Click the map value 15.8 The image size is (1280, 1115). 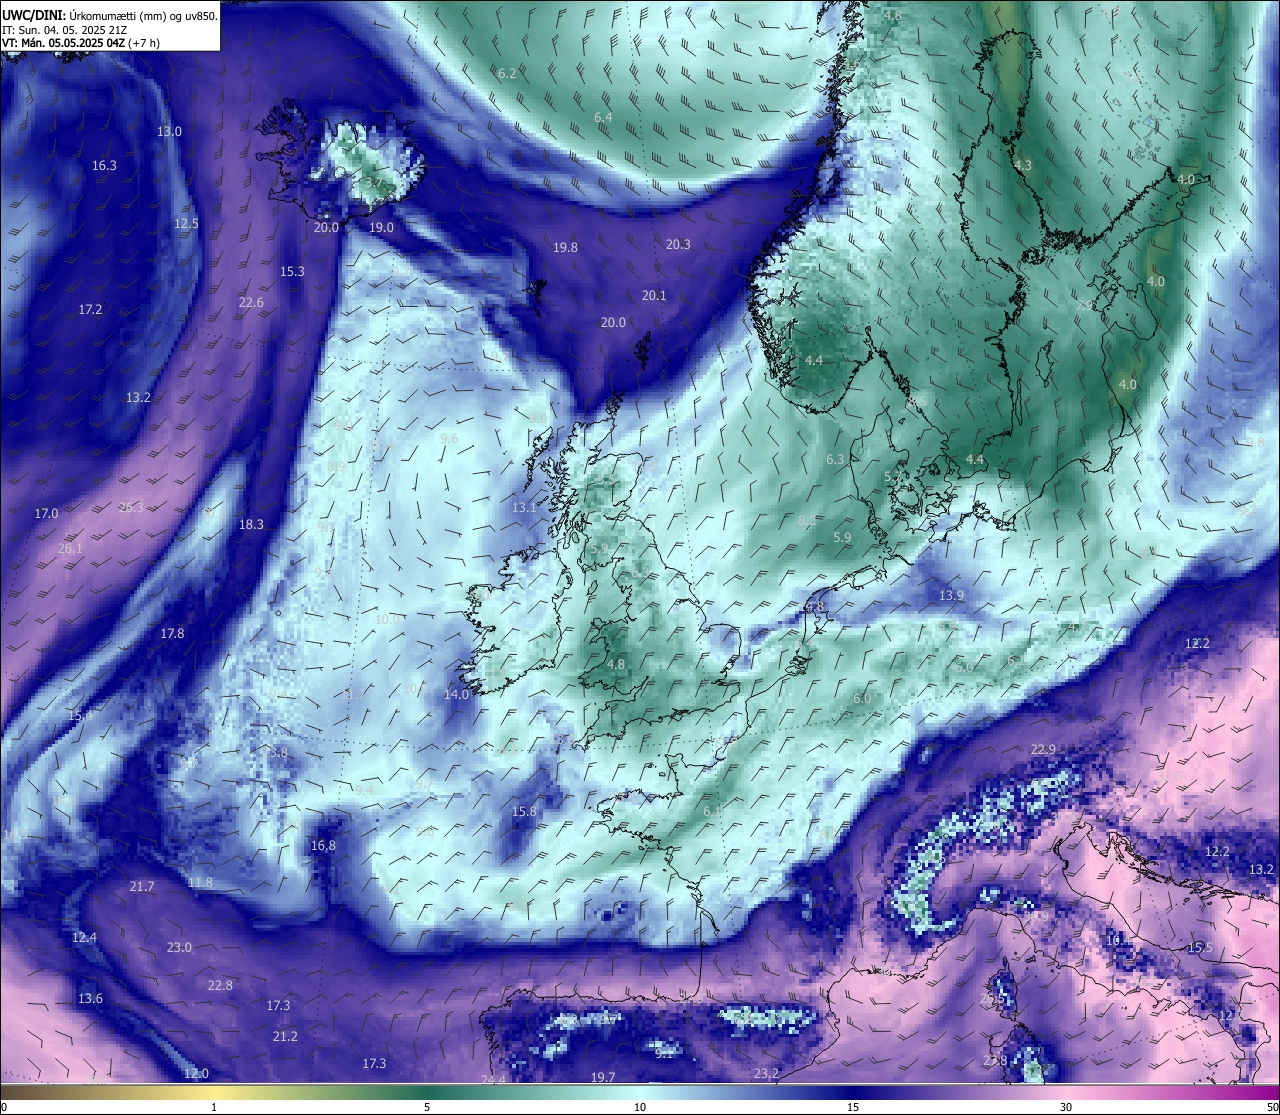[x=524, y=812]
